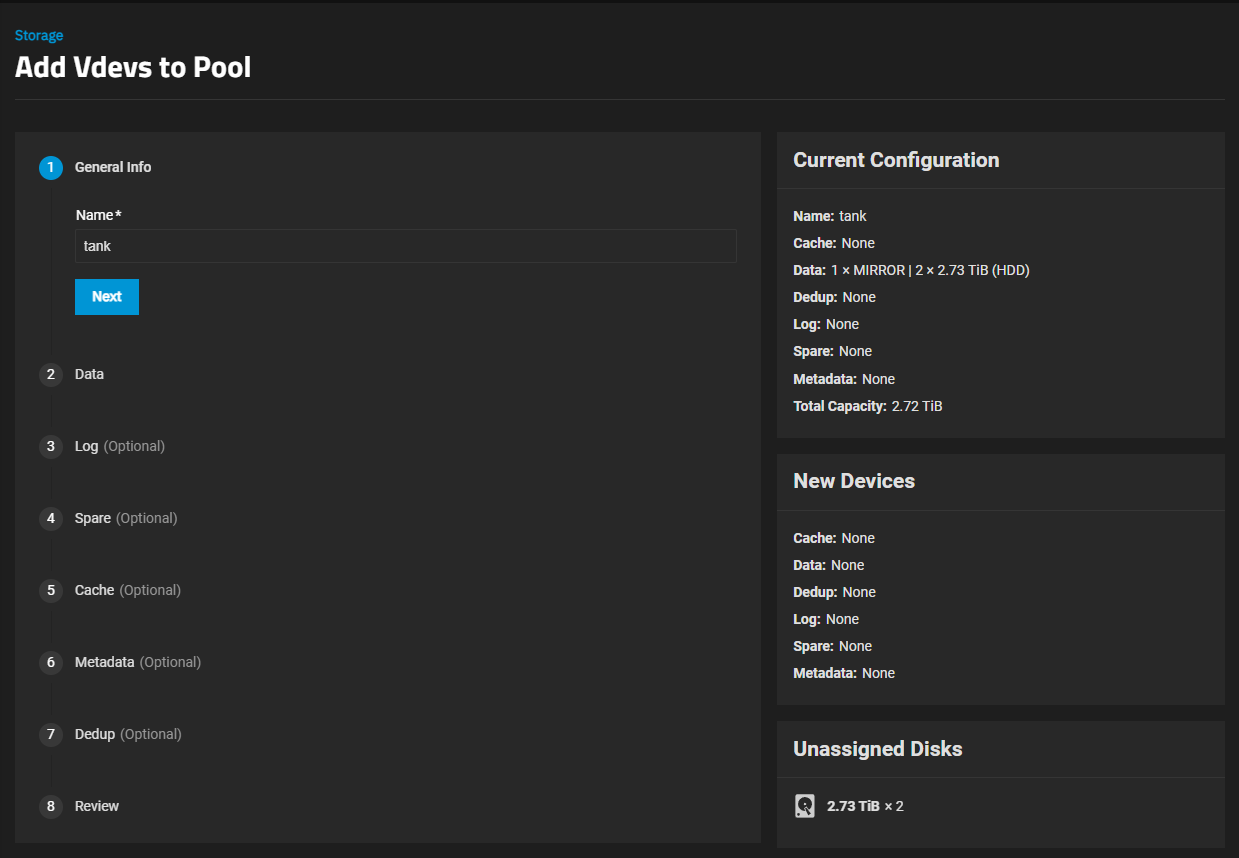Select the General Info step heading
The width and height of the screenshot is (1239, 858).
pyautogui.click(x=113, y=167)
